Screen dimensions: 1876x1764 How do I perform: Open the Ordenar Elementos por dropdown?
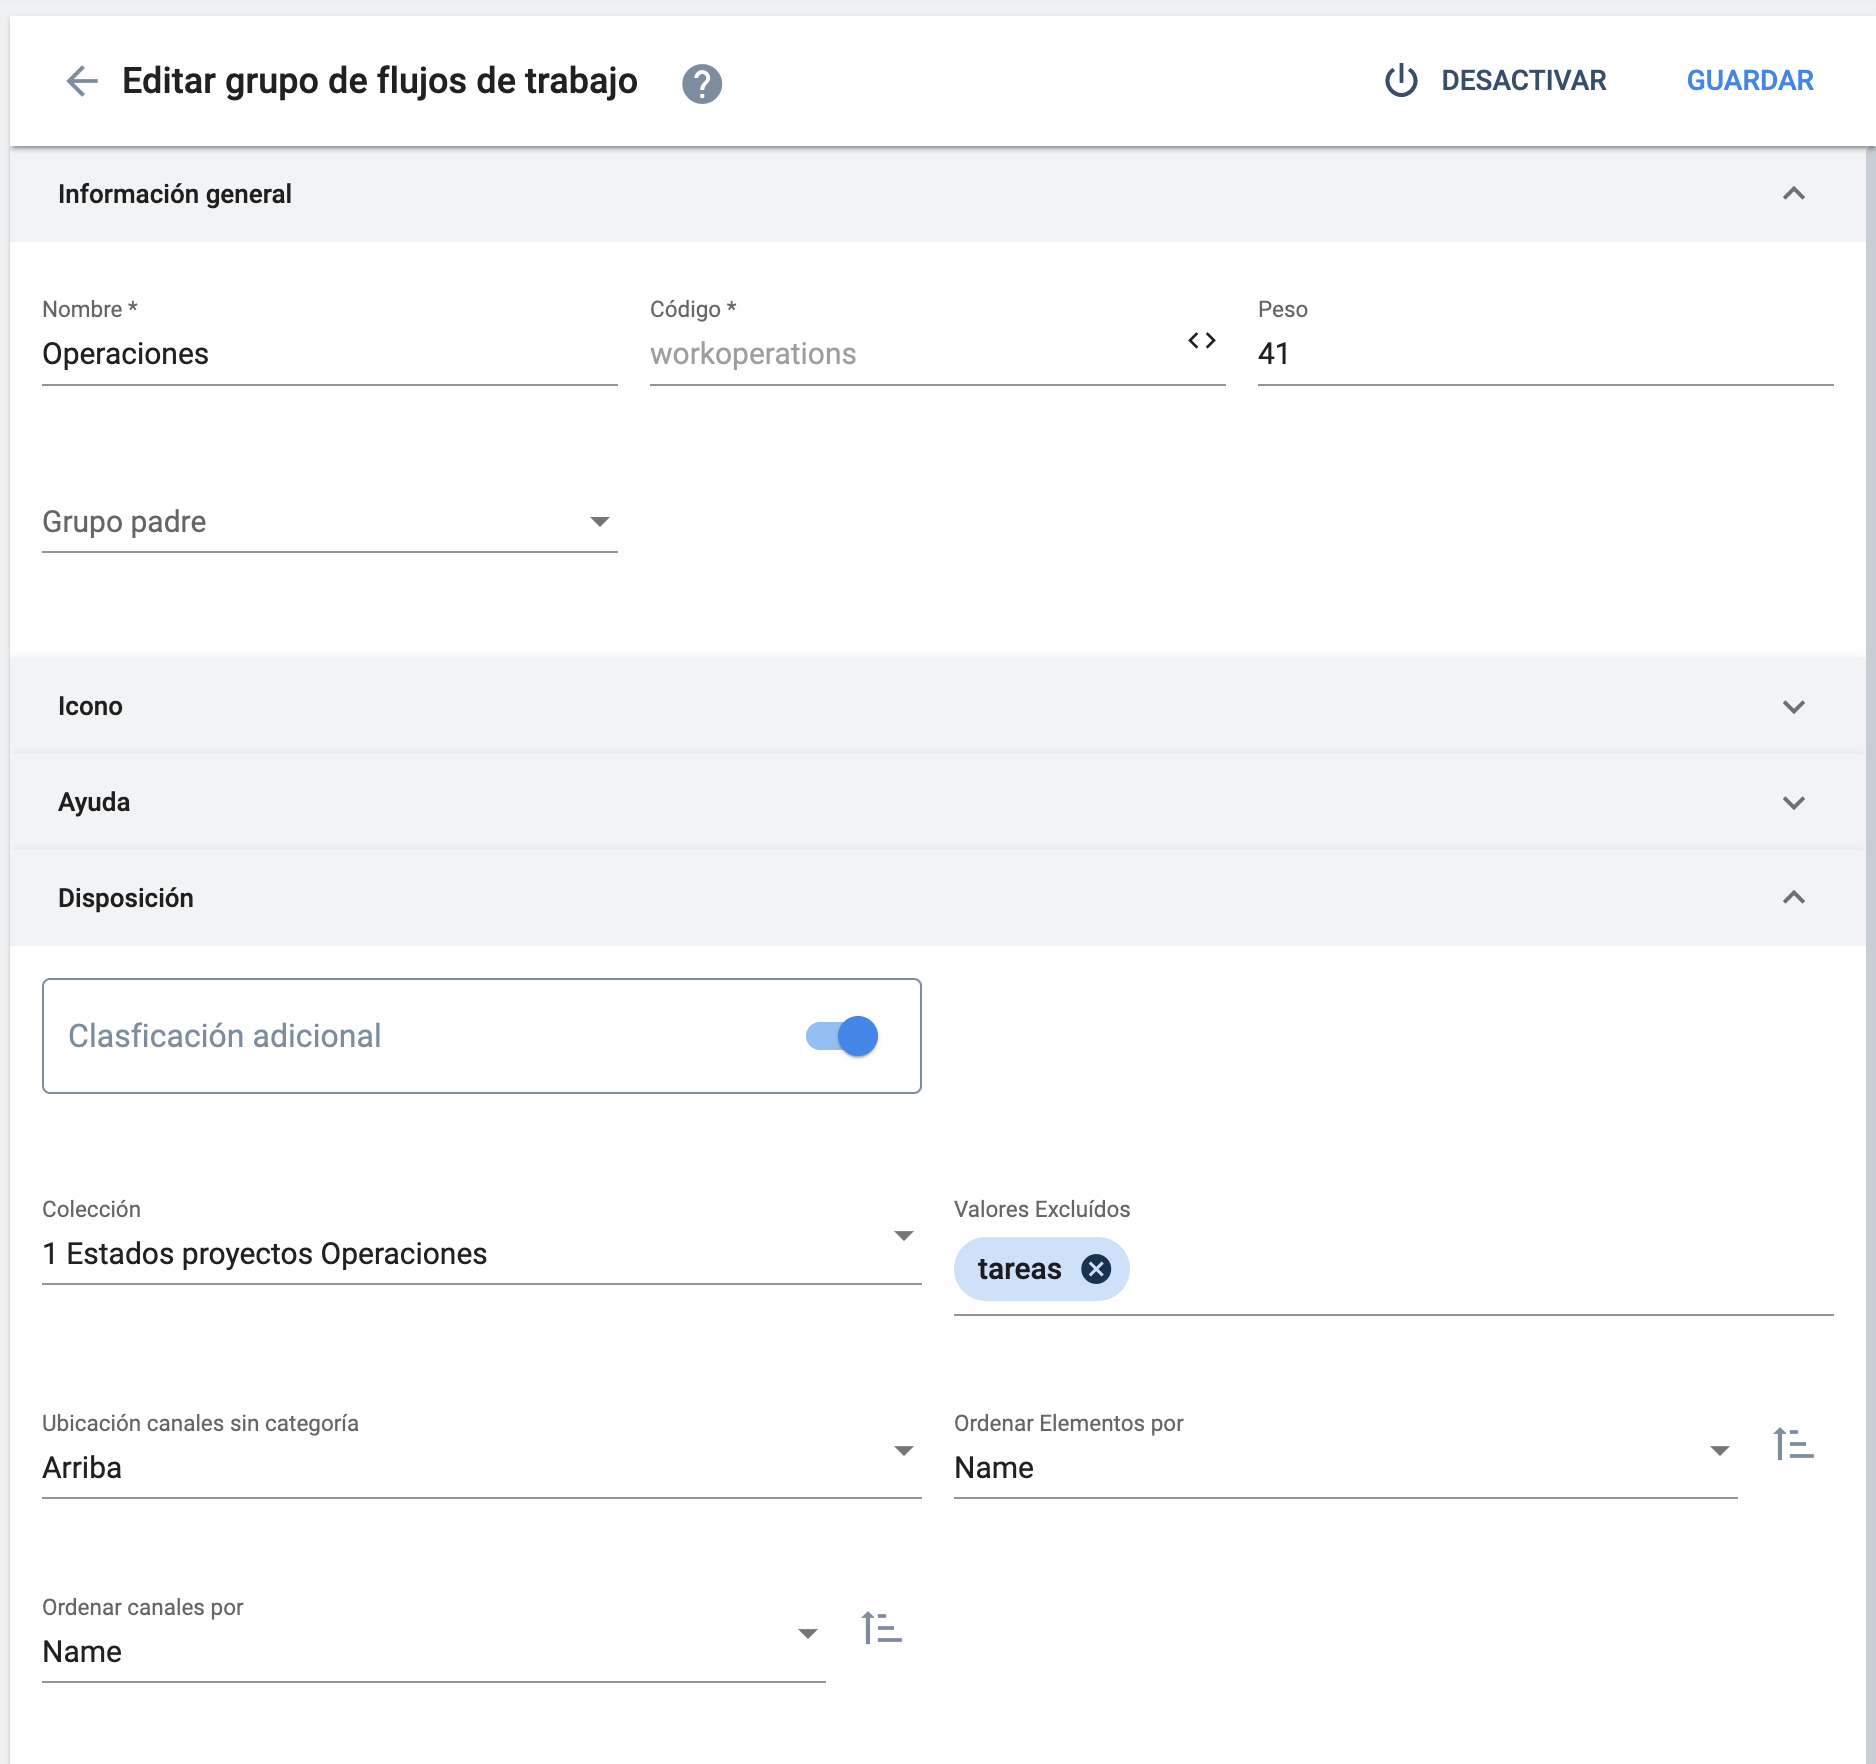1720,1449
